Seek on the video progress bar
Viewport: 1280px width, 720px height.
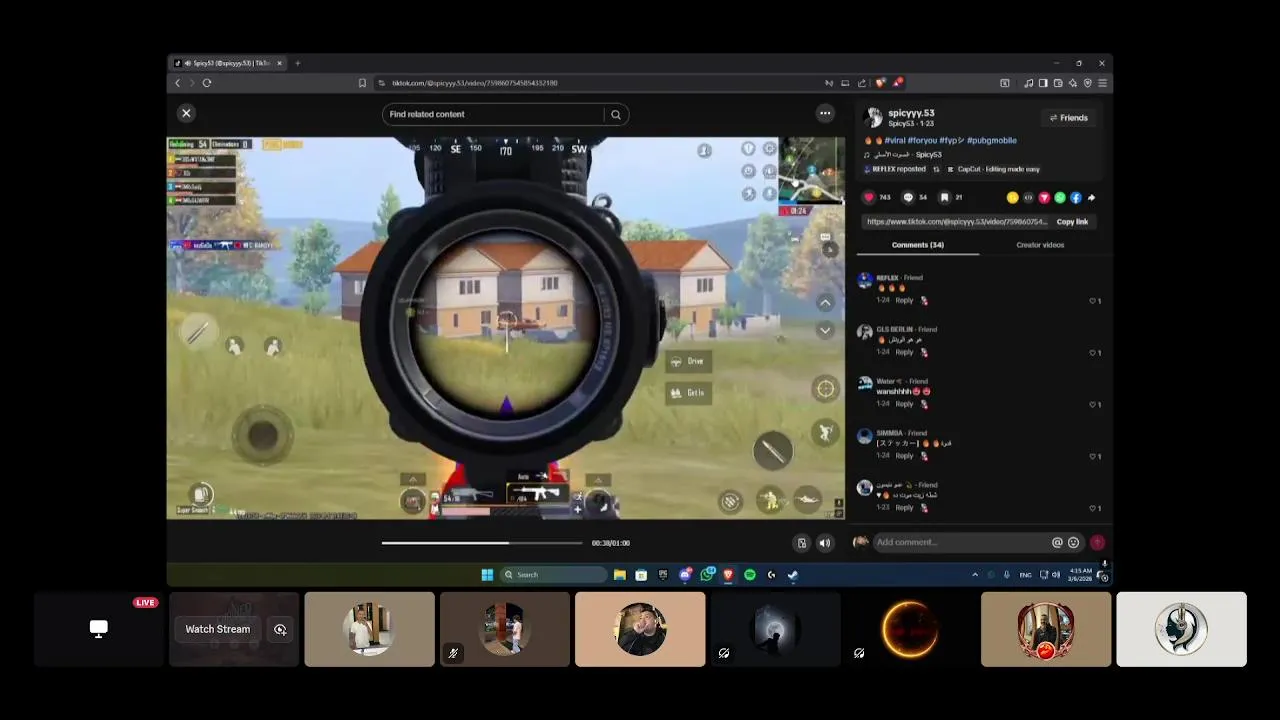point(481,543)
